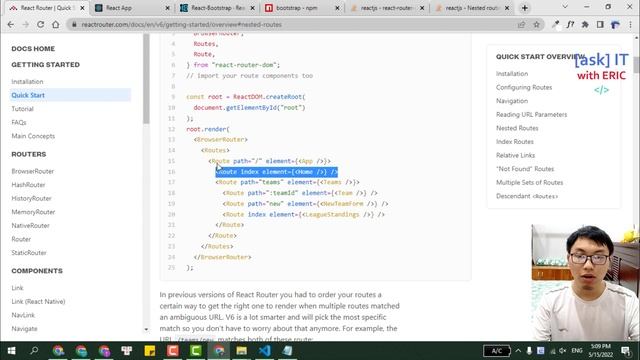
Task: Open the browser home page icon
Action: [x=56, y=24]
